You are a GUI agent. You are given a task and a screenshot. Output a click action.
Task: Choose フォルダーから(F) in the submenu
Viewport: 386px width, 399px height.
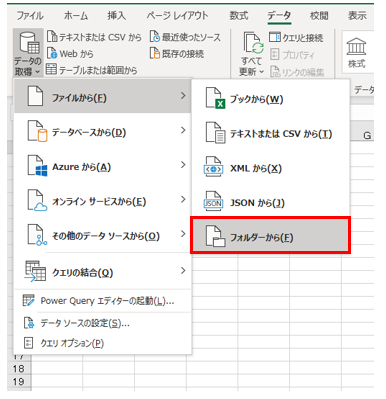coord(271,235)
